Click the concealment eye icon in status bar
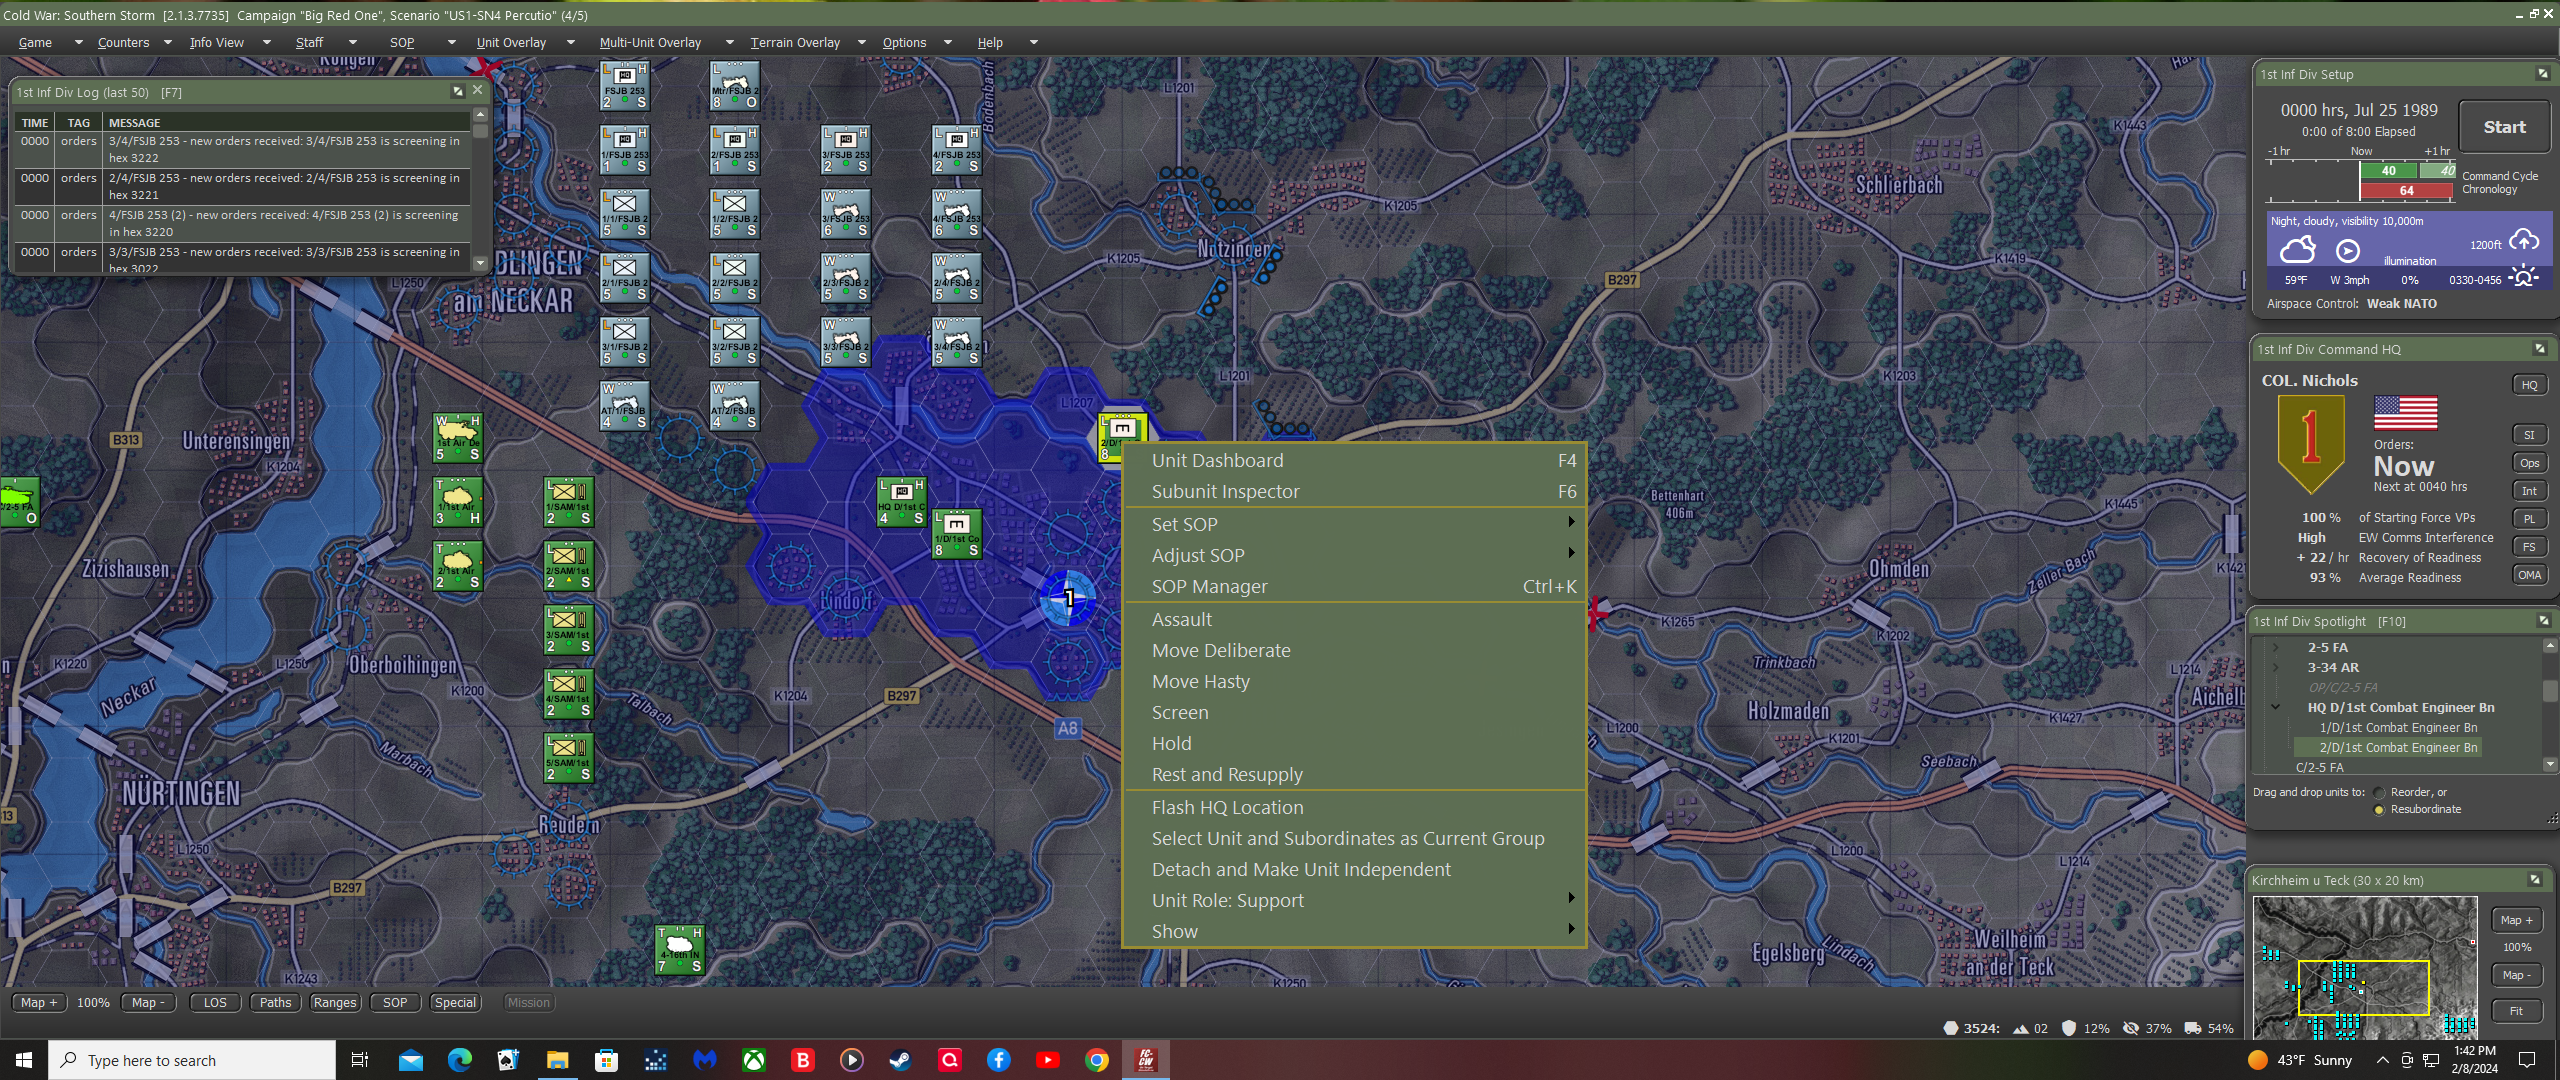Viewport: 2560px width, 1080px height. coord(2131,1028)
